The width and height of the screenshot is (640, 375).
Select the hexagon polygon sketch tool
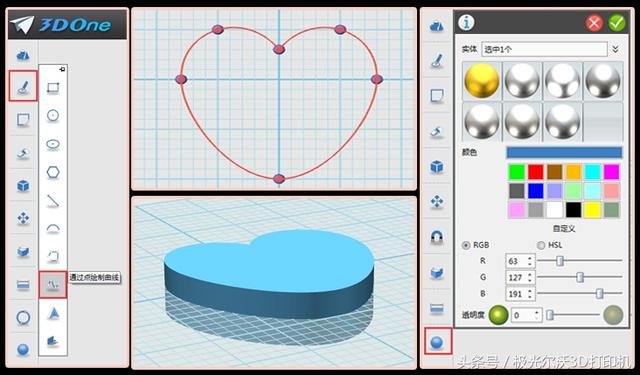tap(53, 172)
